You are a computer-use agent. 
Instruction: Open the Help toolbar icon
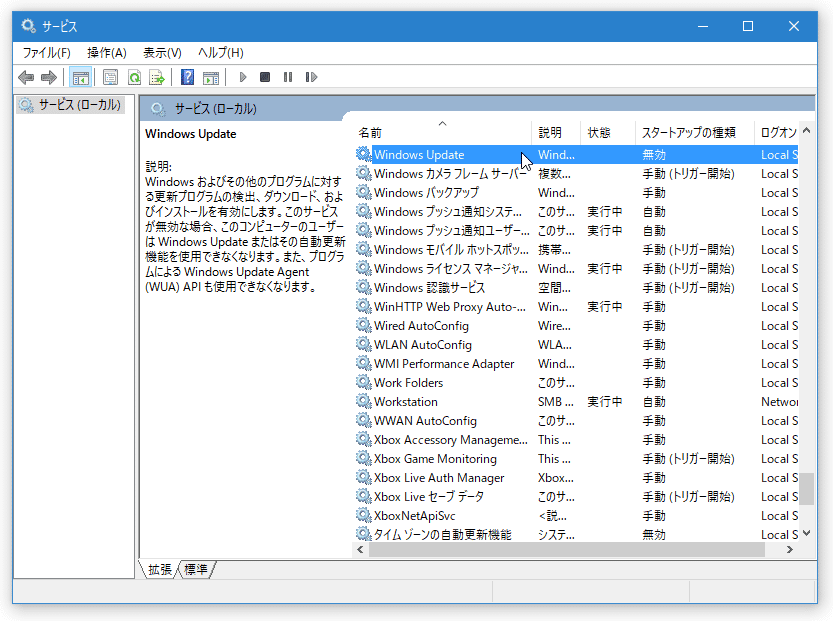[x=187, y=78]
